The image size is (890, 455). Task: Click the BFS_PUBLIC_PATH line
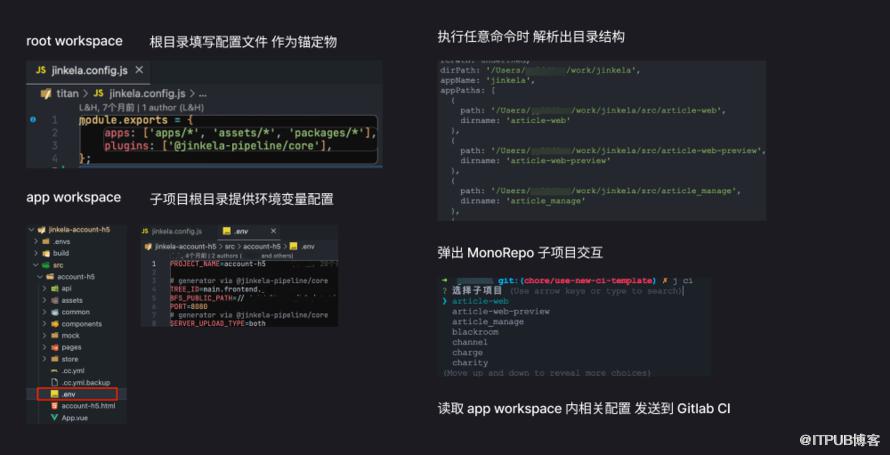pos(207,298)
